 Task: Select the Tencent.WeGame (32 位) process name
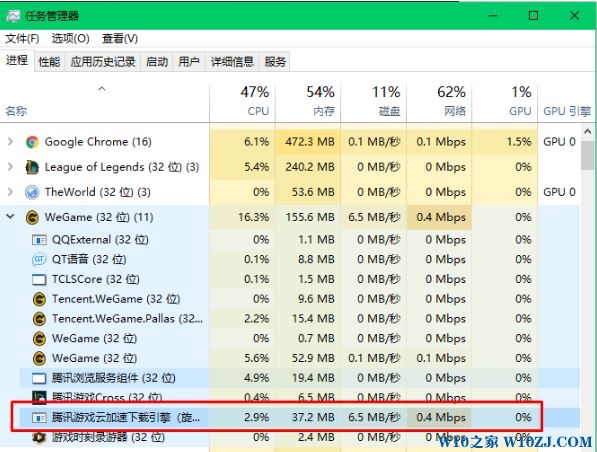click(x=116, y=299)
